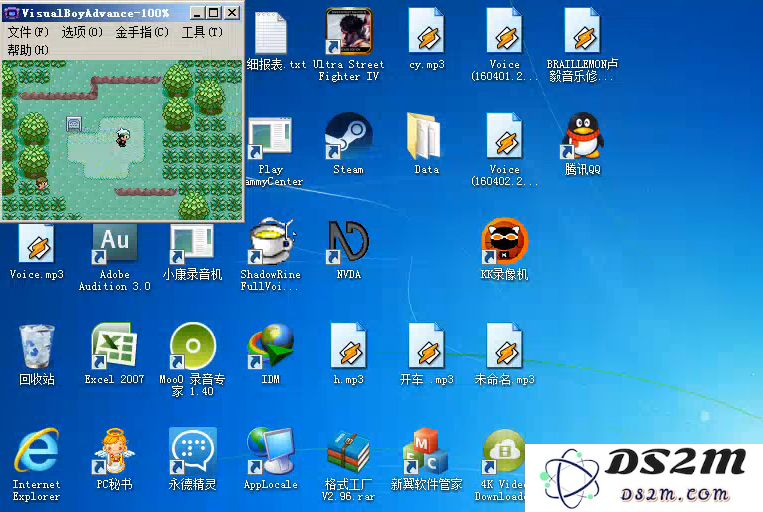Select the Internet Explorer icon

coord(37,451)
